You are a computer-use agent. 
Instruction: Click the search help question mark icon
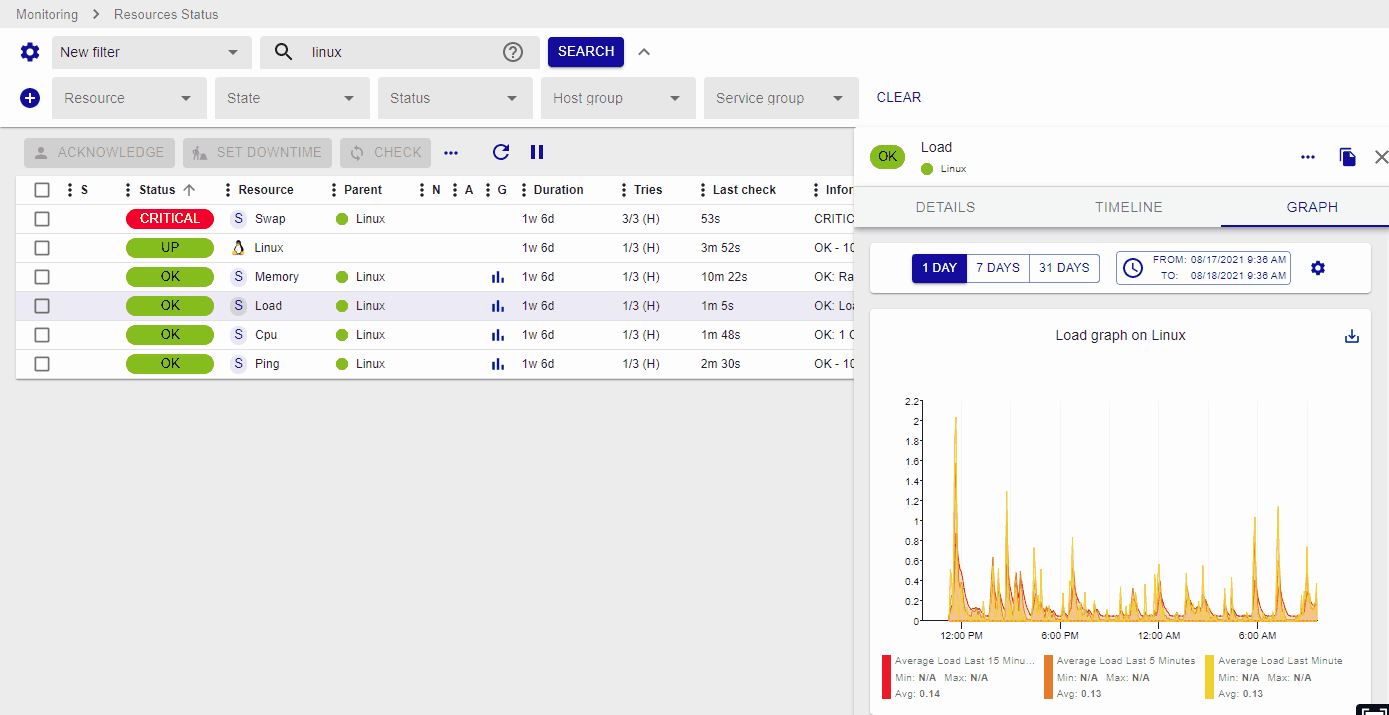point(513,52)
